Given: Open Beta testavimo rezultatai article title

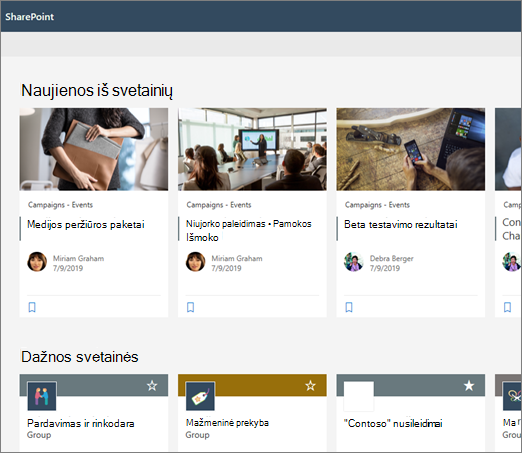Looking at the screenshot, I should pos(401,224).
